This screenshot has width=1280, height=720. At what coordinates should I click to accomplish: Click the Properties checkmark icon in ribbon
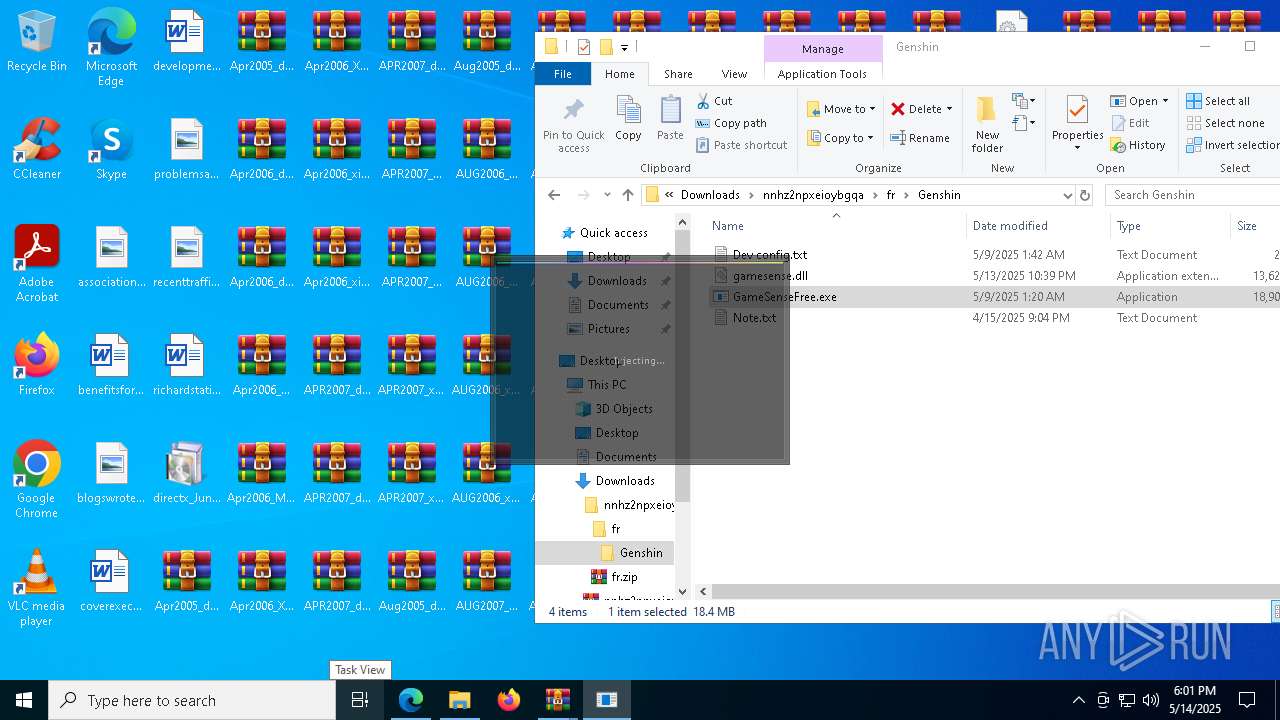pyautogui.click(x=1077, y=110)
